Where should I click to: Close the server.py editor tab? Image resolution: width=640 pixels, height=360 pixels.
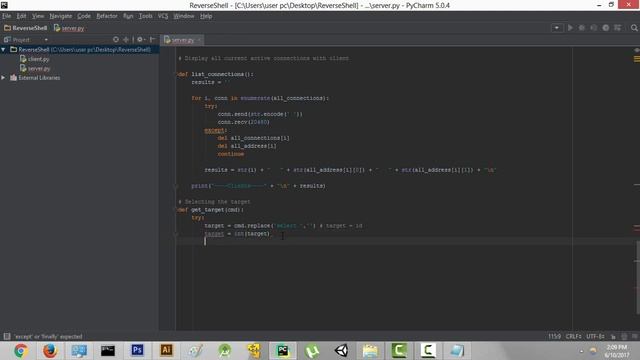[x=199, y=40]
